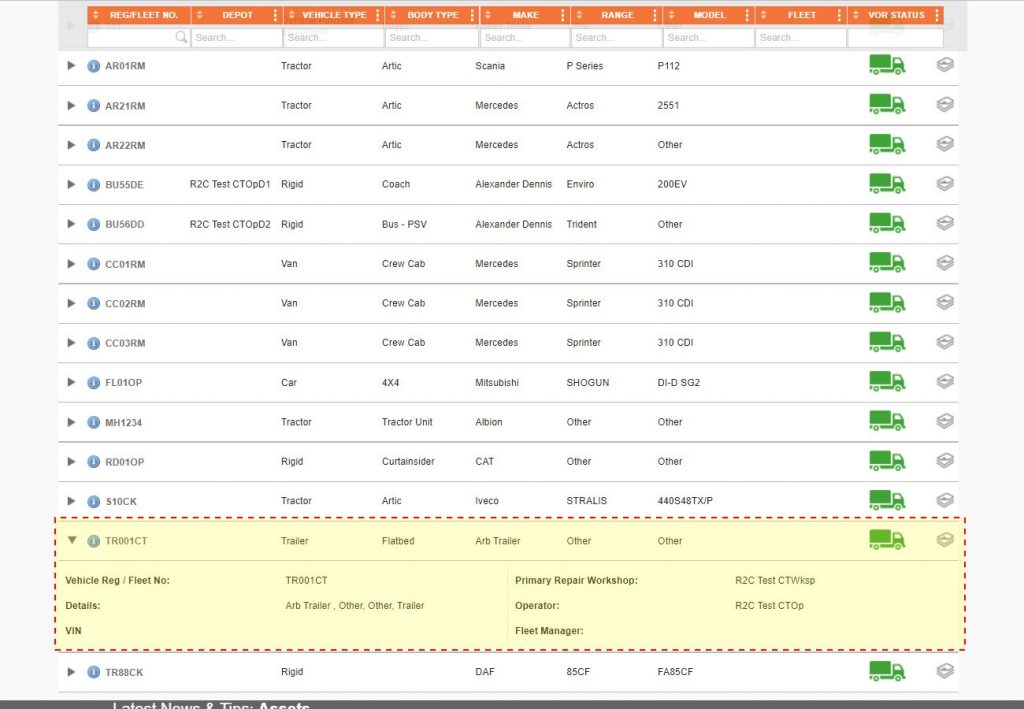Expand the FL01OP vehicle row

(x=70, y=382)
